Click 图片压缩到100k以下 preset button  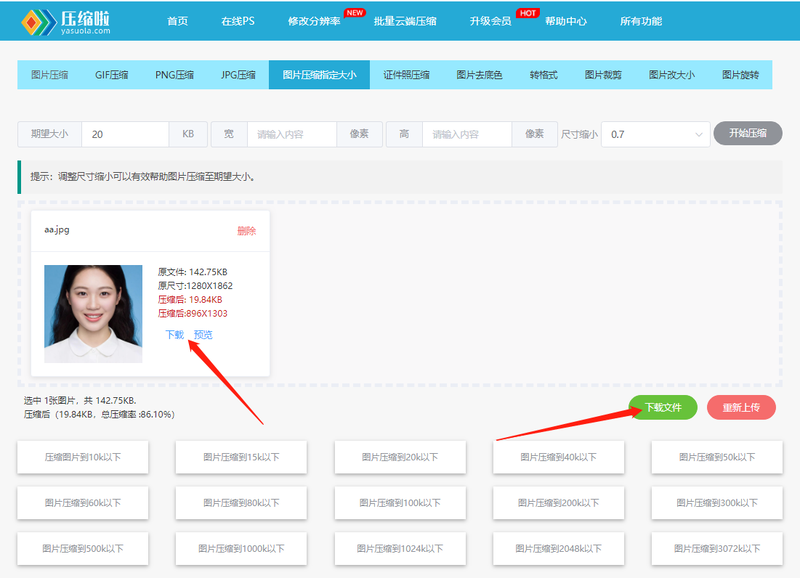click(400, 503)
